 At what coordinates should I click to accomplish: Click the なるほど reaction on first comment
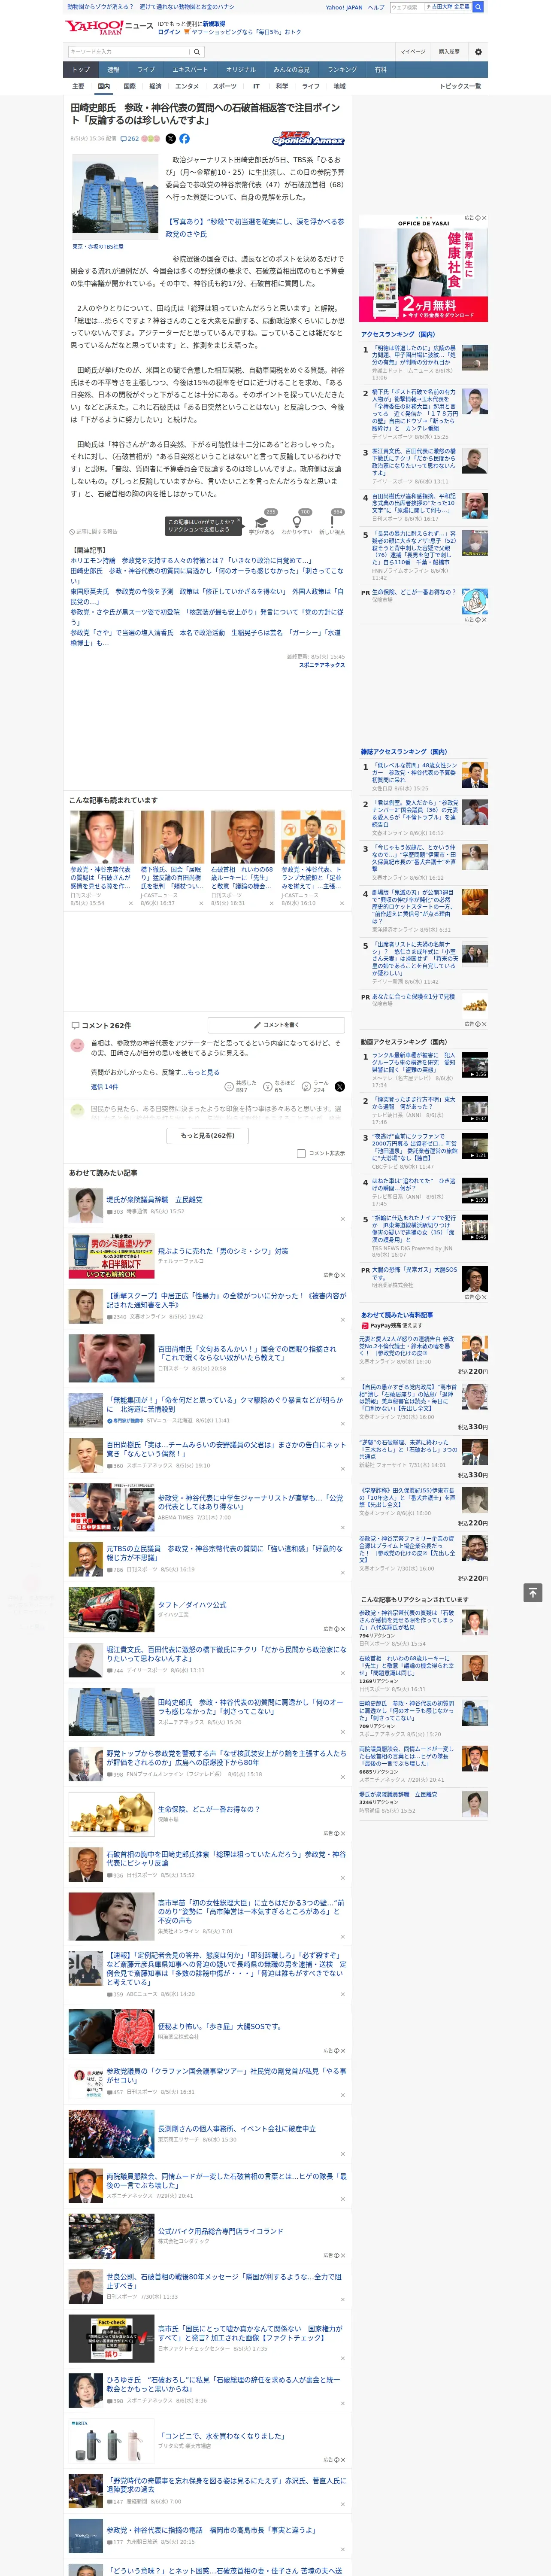pos(279,1086)
